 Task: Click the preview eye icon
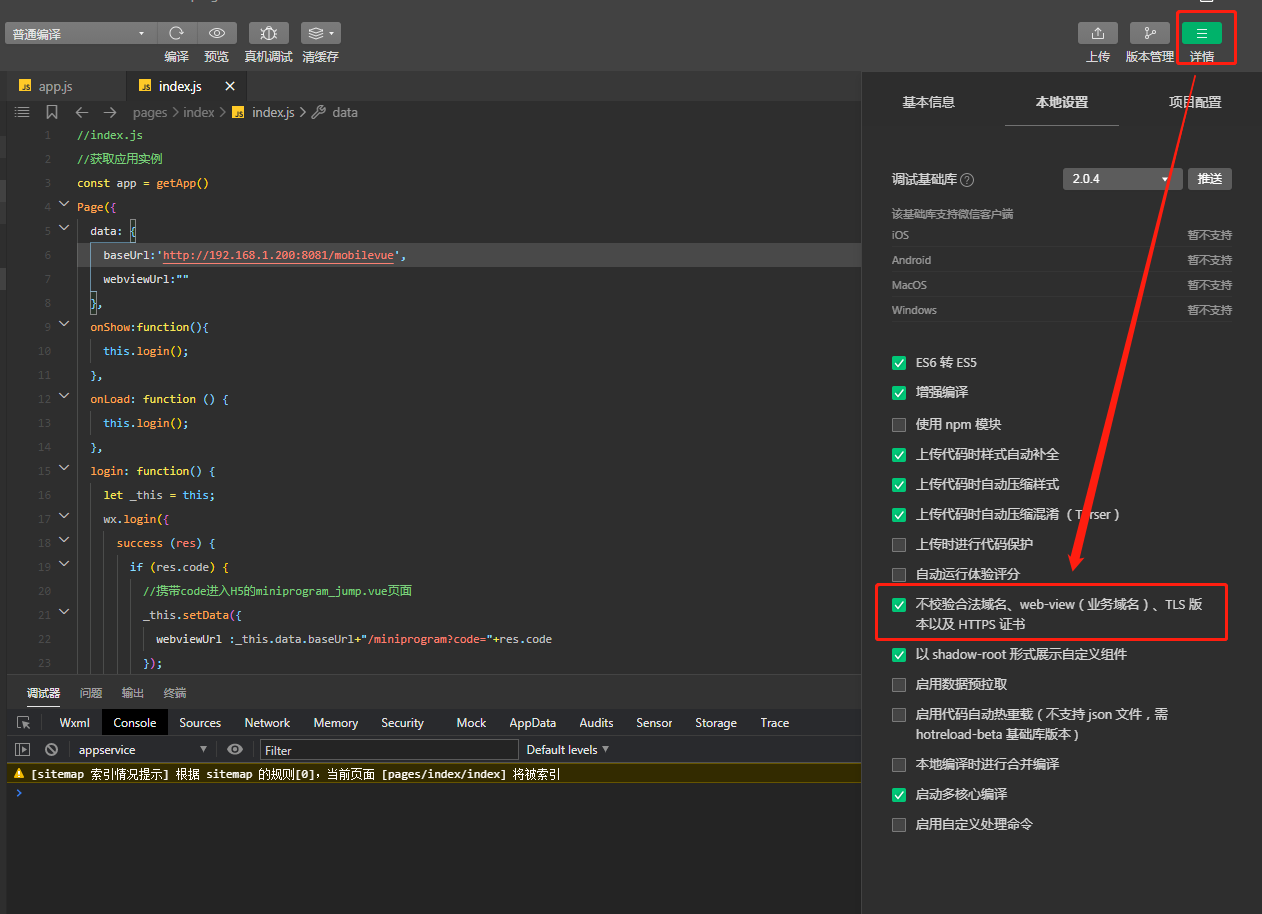pyautogui.click(x=217, y=33)
